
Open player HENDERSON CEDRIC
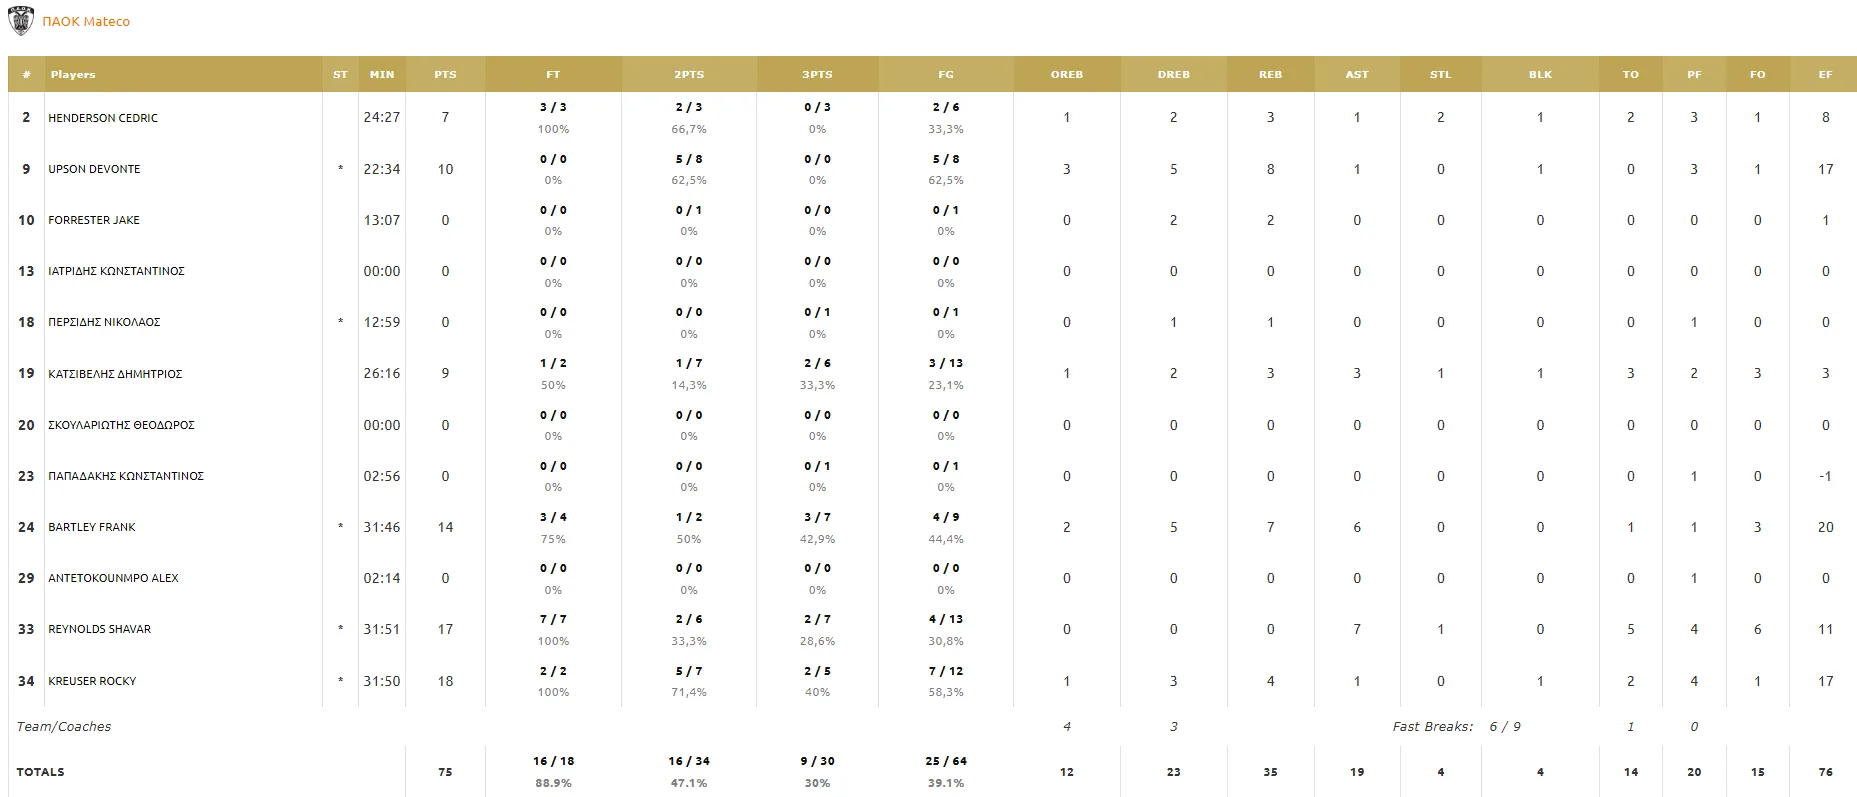tap(103, 118)
